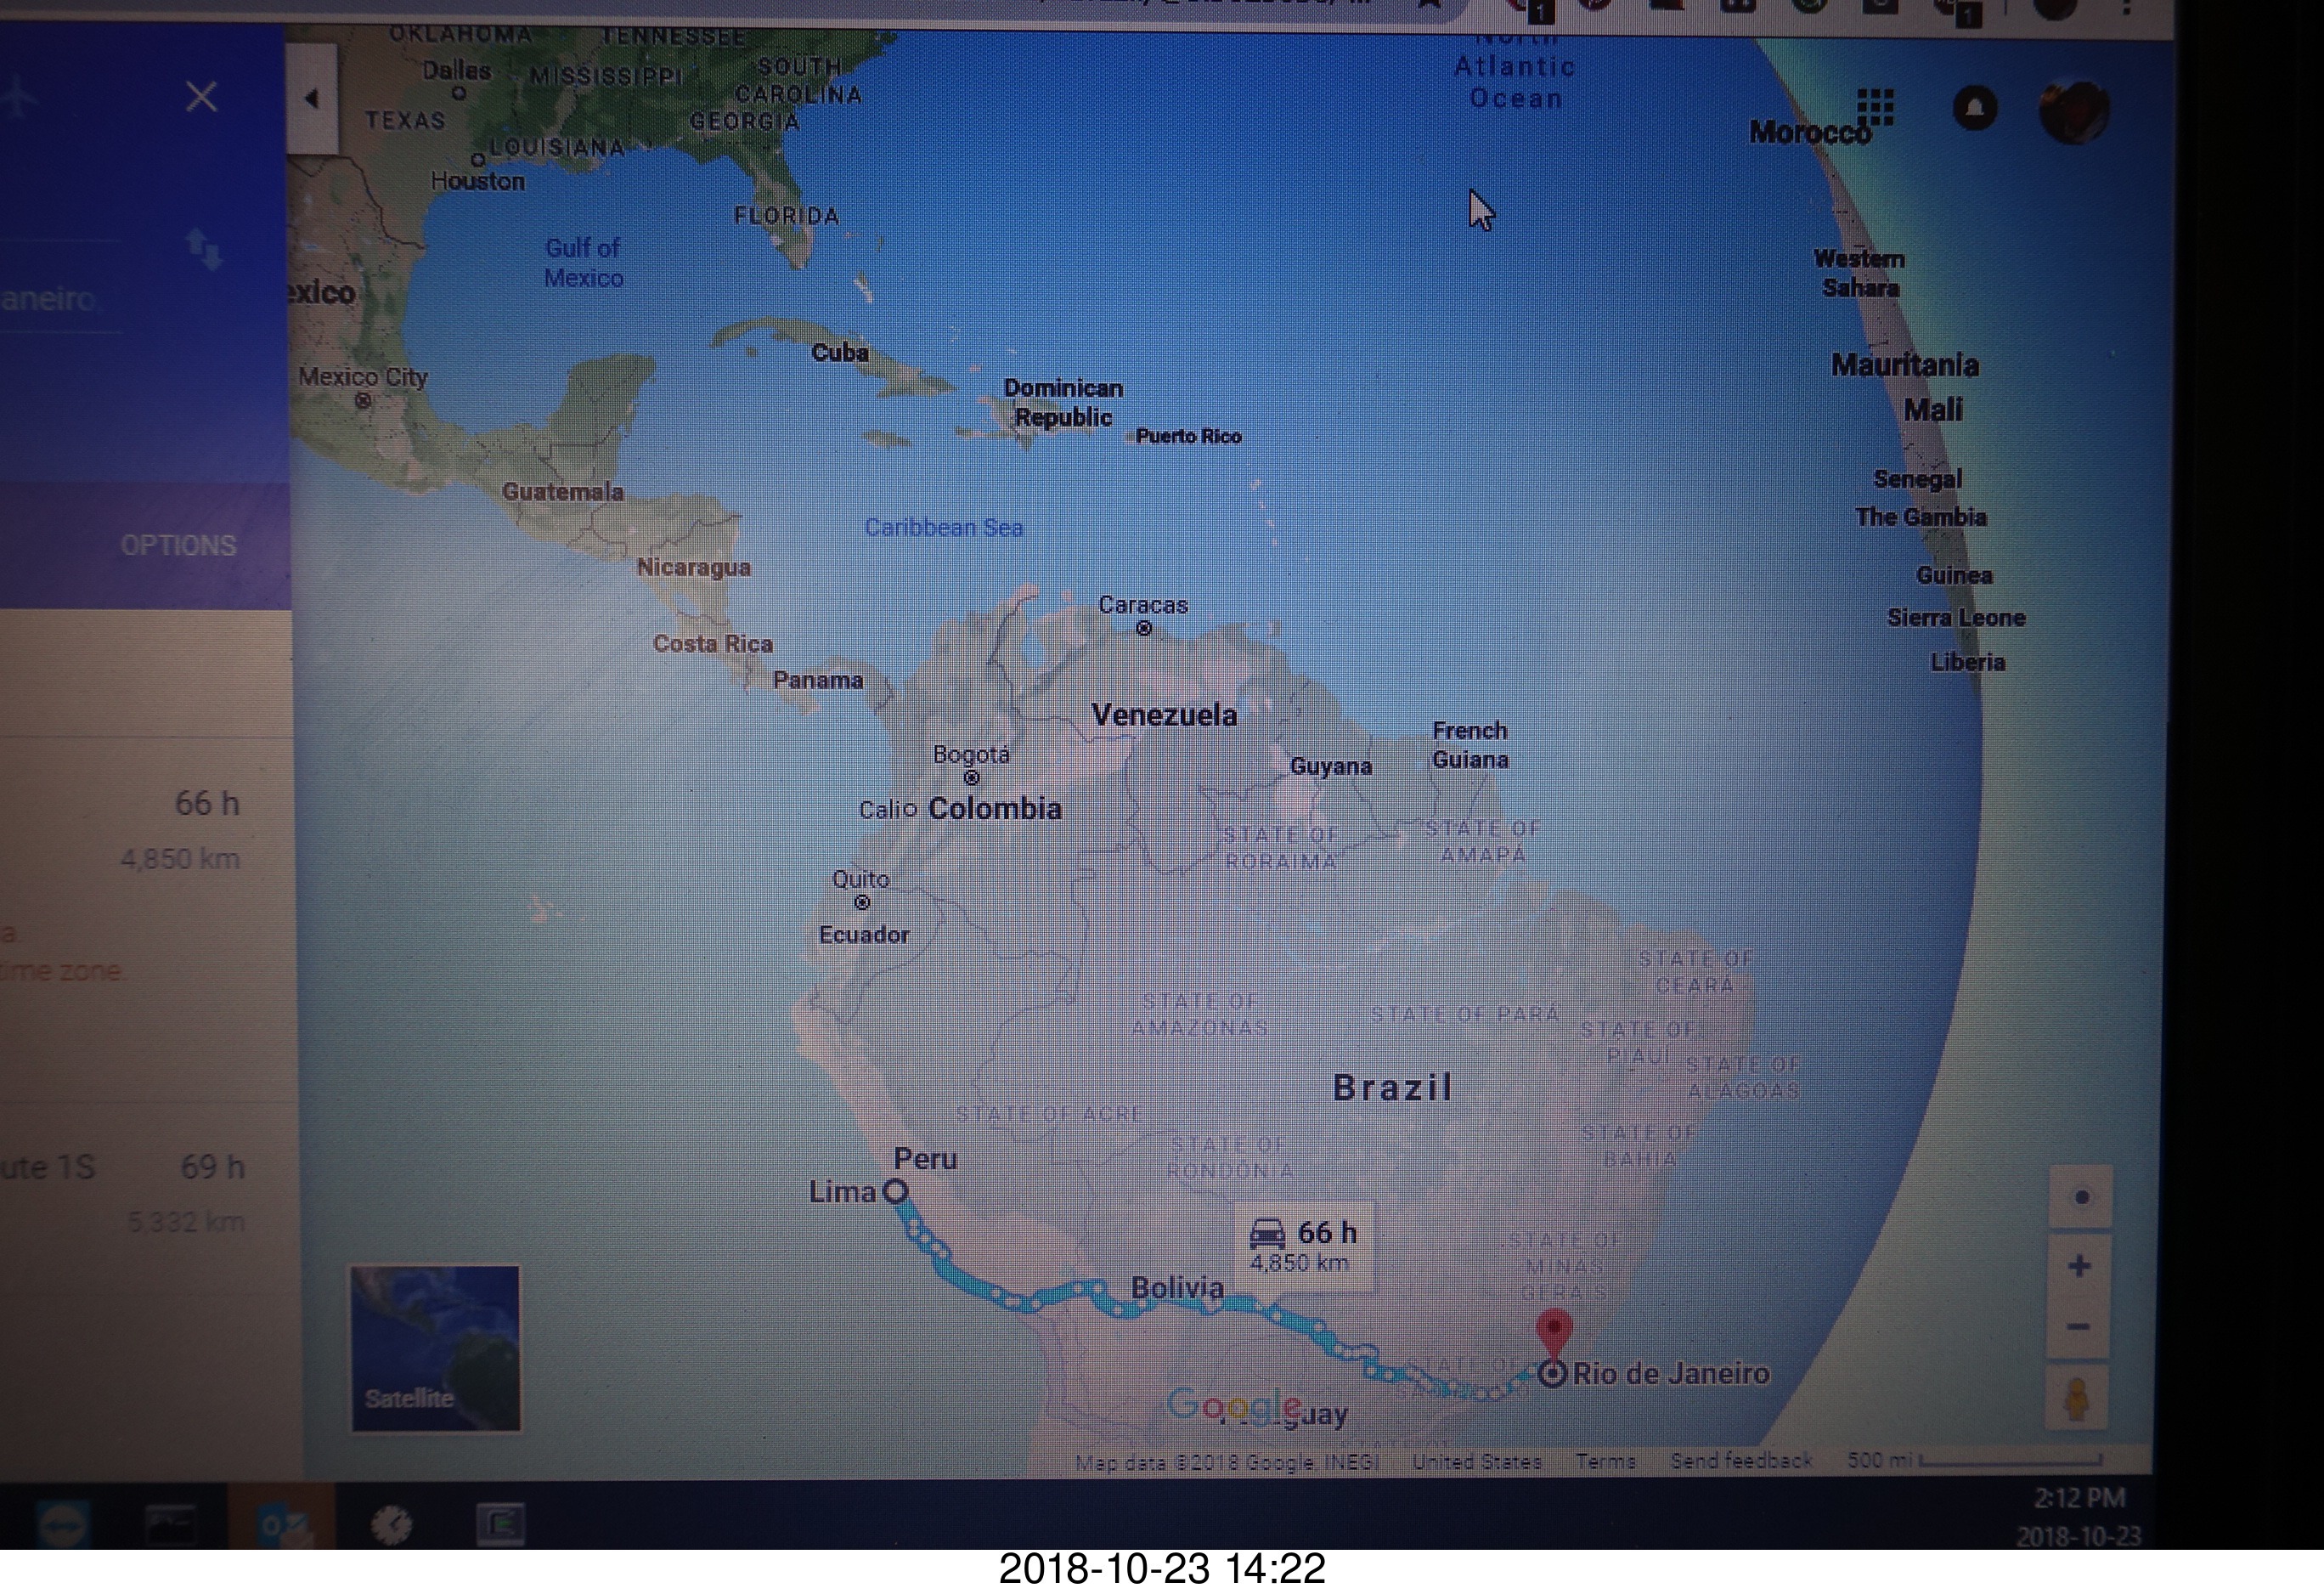Collapse the side panel arrow
The image size is (2324, 1594).
tap(312, 98)
